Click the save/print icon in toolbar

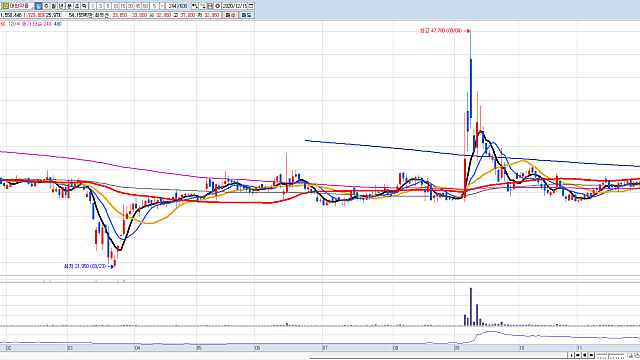(x=210, y=6)
